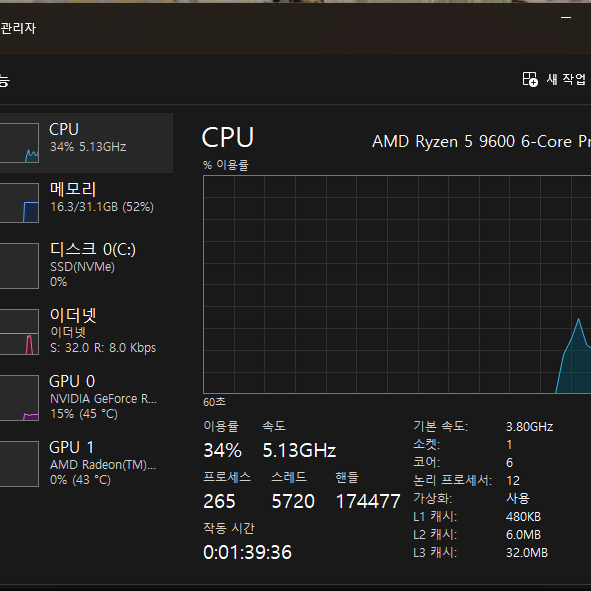This screenshot has height=591, width=591.
Task: Click the AMD Ryzen 5 9600 processor name
Action: 481,142
